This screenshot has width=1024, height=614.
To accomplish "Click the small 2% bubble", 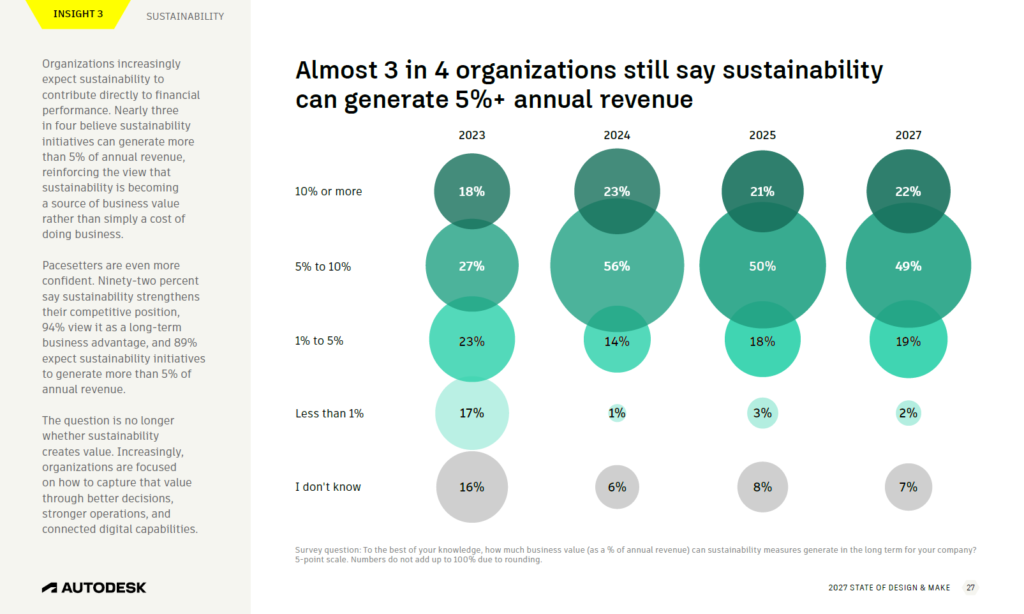I will 908,413.
